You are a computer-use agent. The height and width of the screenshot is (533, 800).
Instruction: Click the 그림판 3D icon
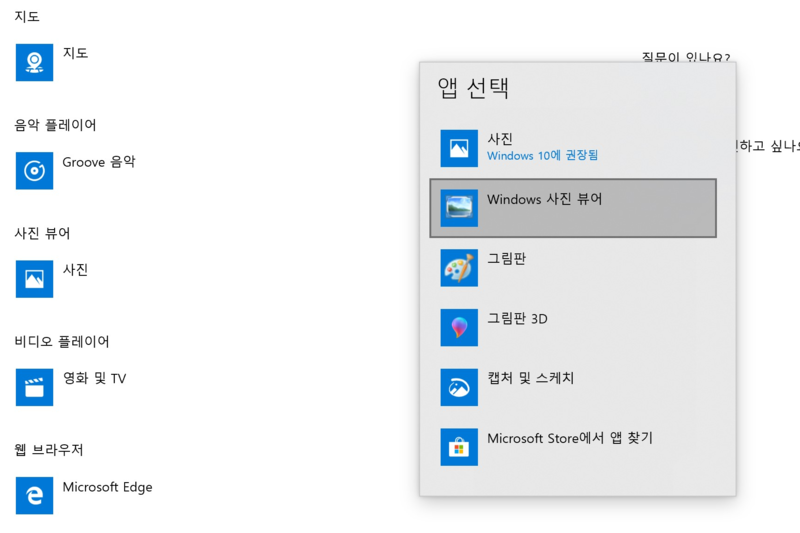459,327
